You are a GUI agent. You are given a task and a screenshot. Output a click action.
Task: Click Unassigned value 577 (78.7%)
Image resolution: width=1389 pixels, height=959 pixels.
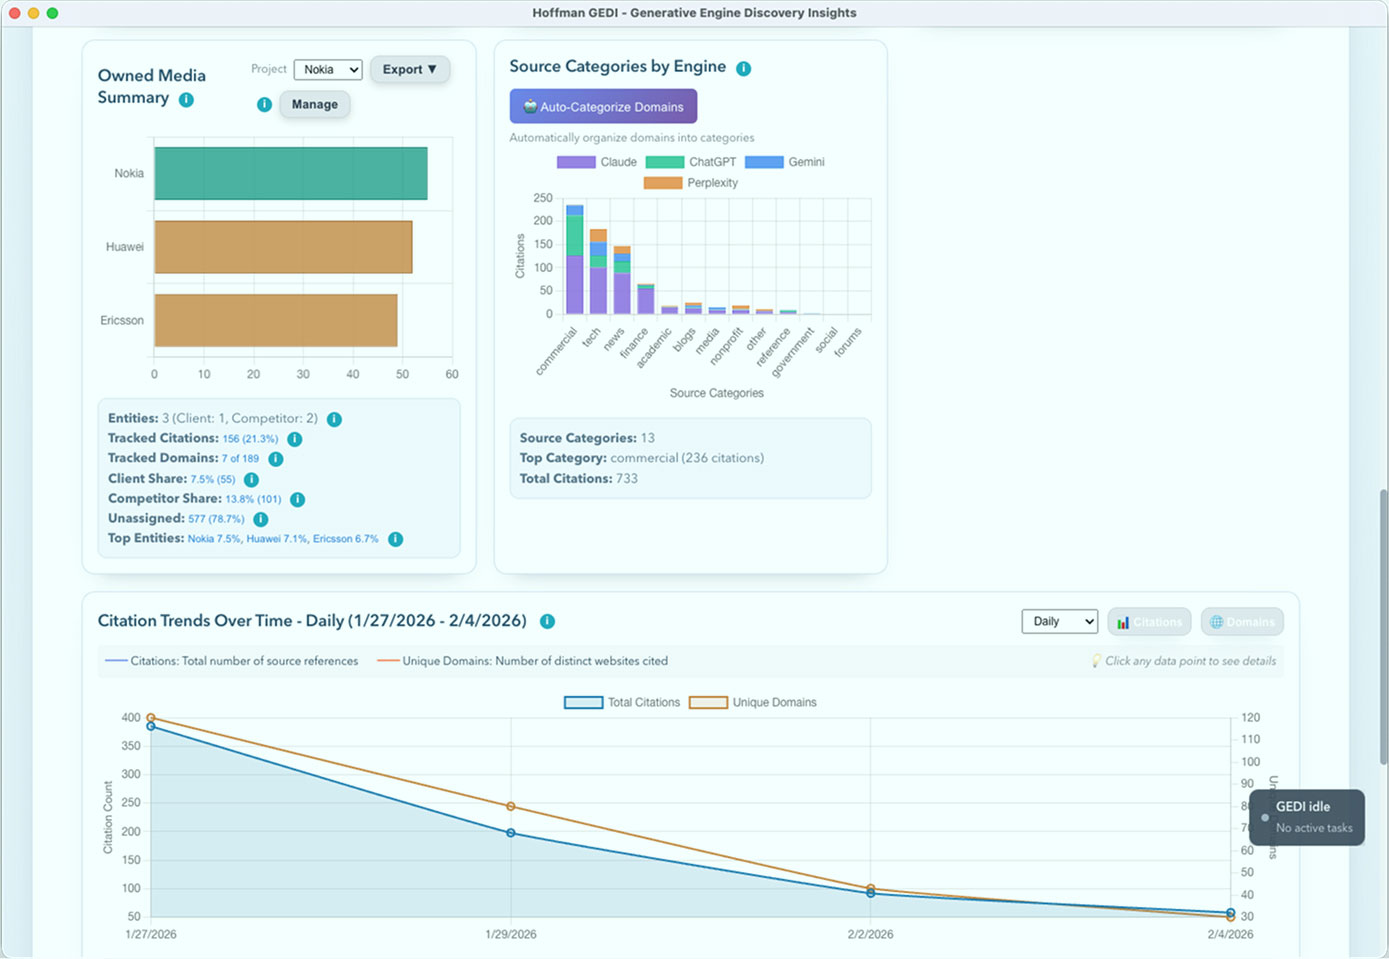click(216, 519)
